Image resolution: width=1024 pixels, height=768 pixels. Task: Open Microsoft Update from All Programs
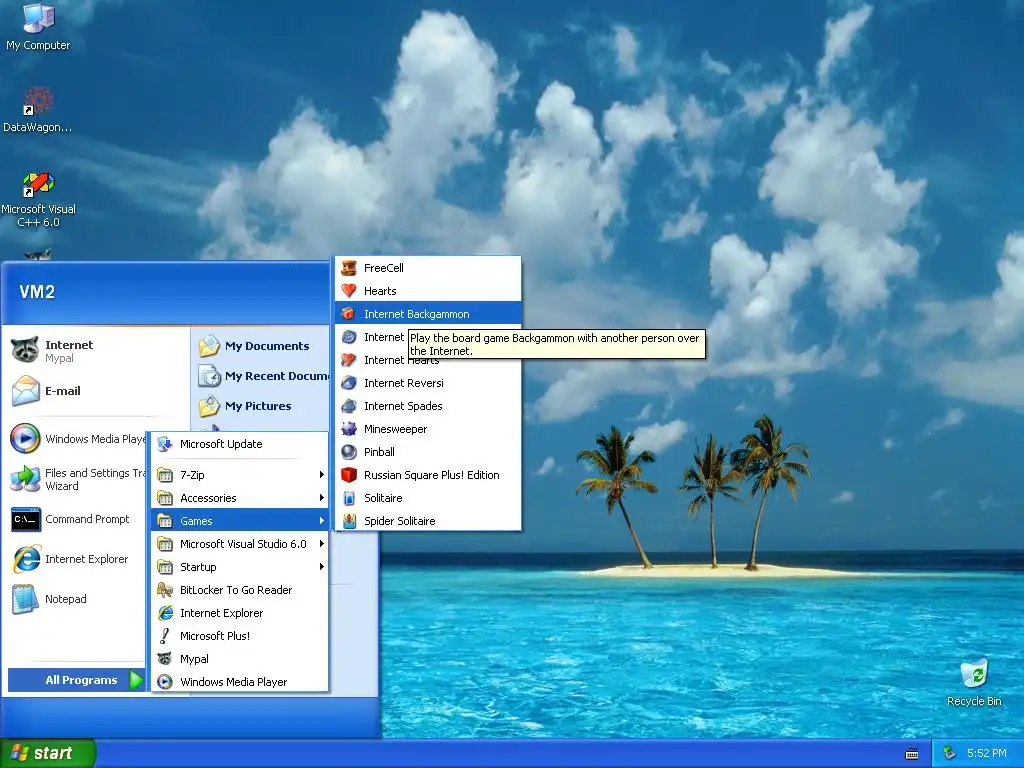pos(240,444)
